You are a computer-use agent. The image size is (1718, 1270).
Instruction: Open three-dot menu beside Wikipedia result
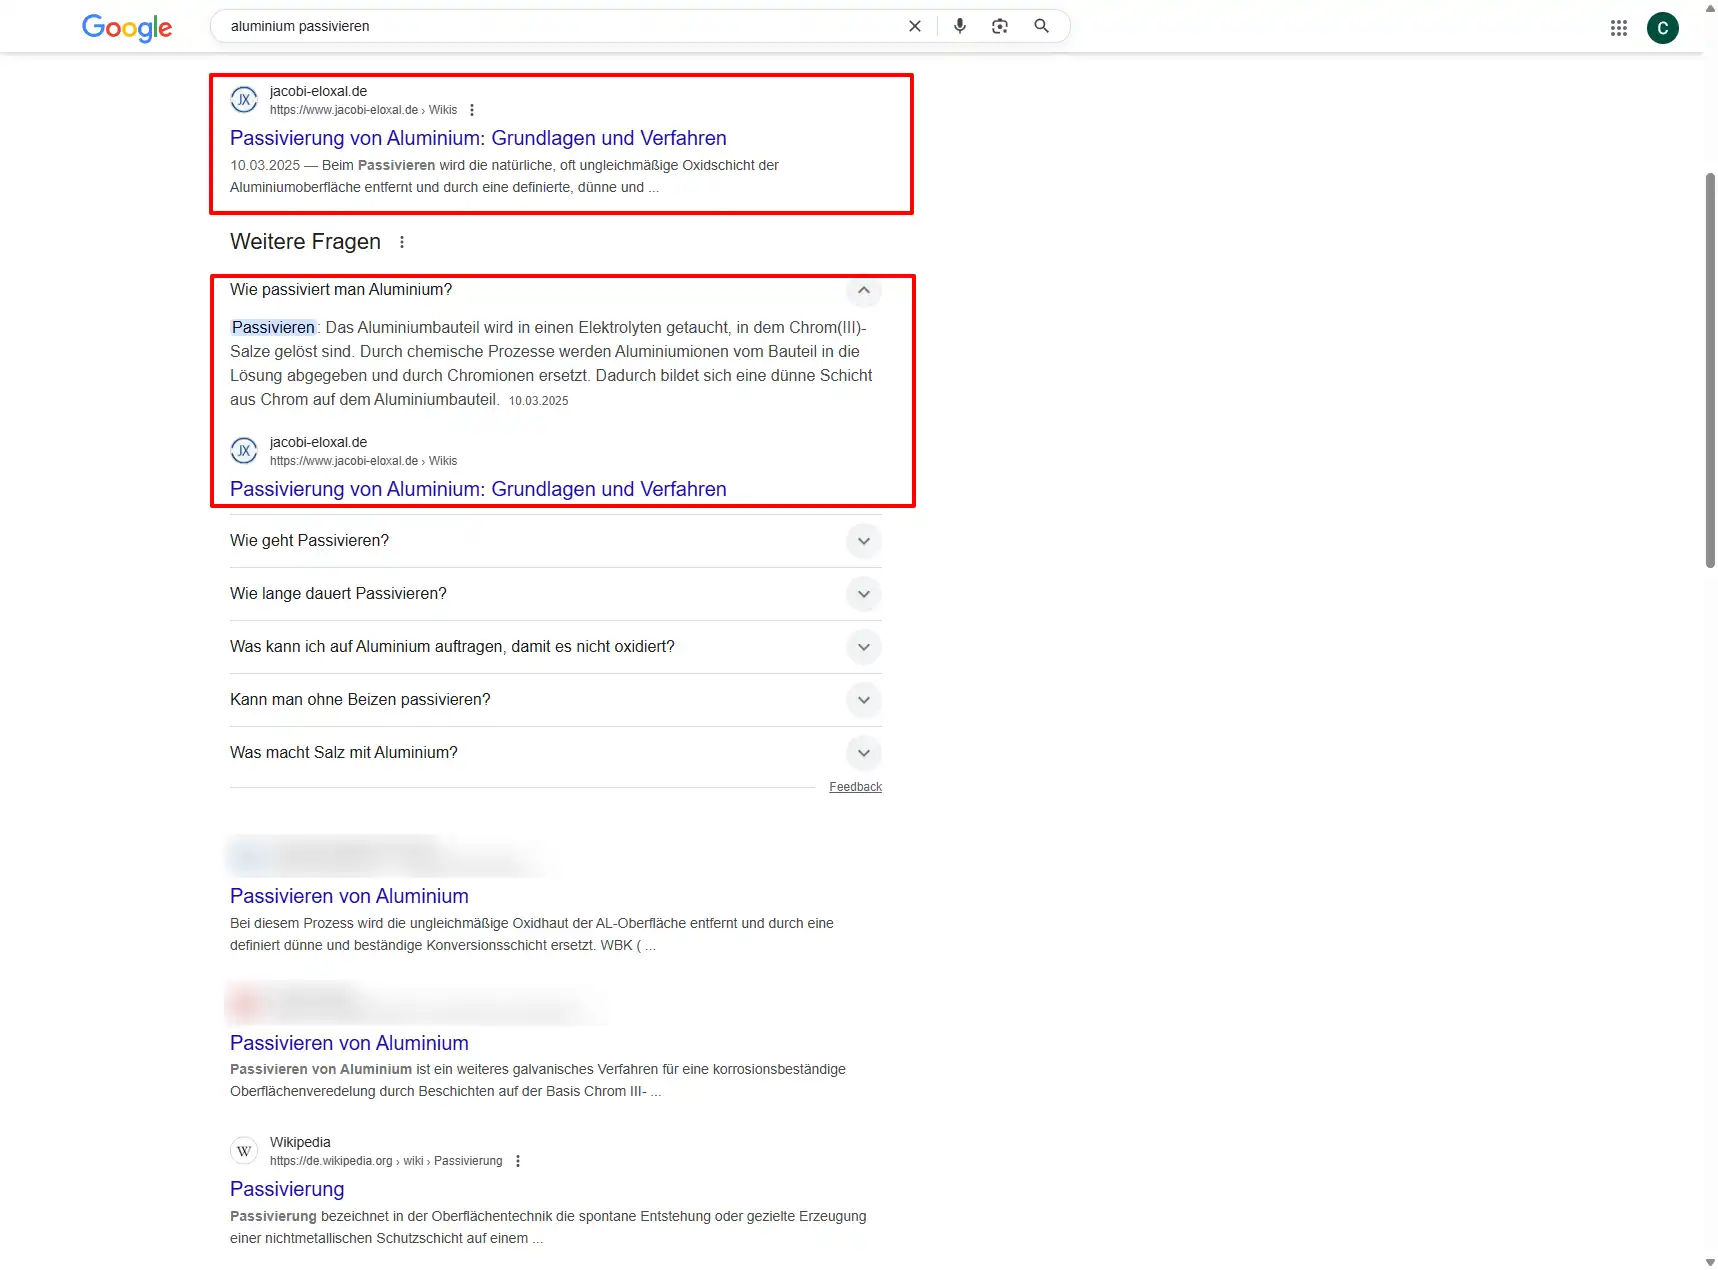pos(518,1161)
